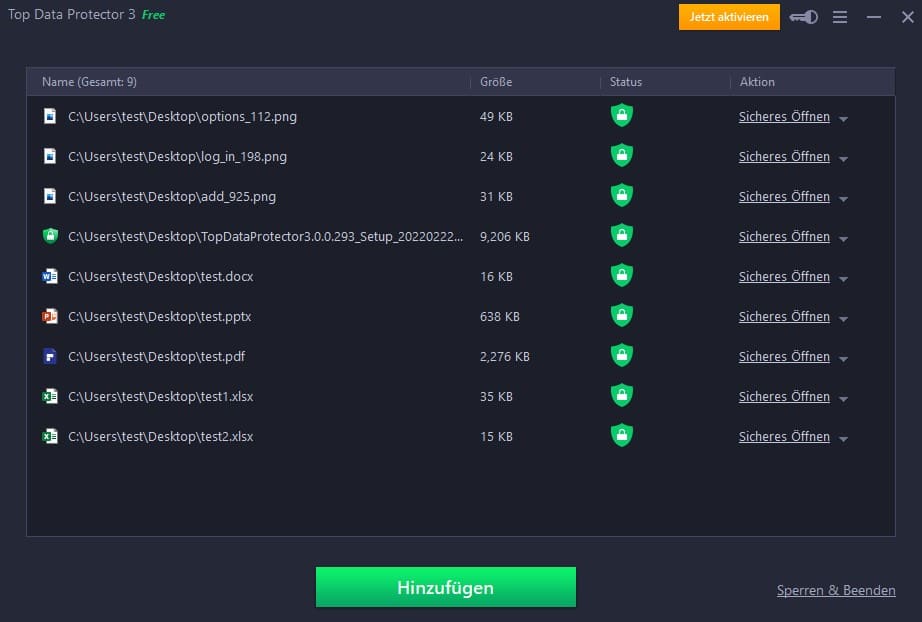Click status lock shield of test.pptx

click(x=622, y=315)
